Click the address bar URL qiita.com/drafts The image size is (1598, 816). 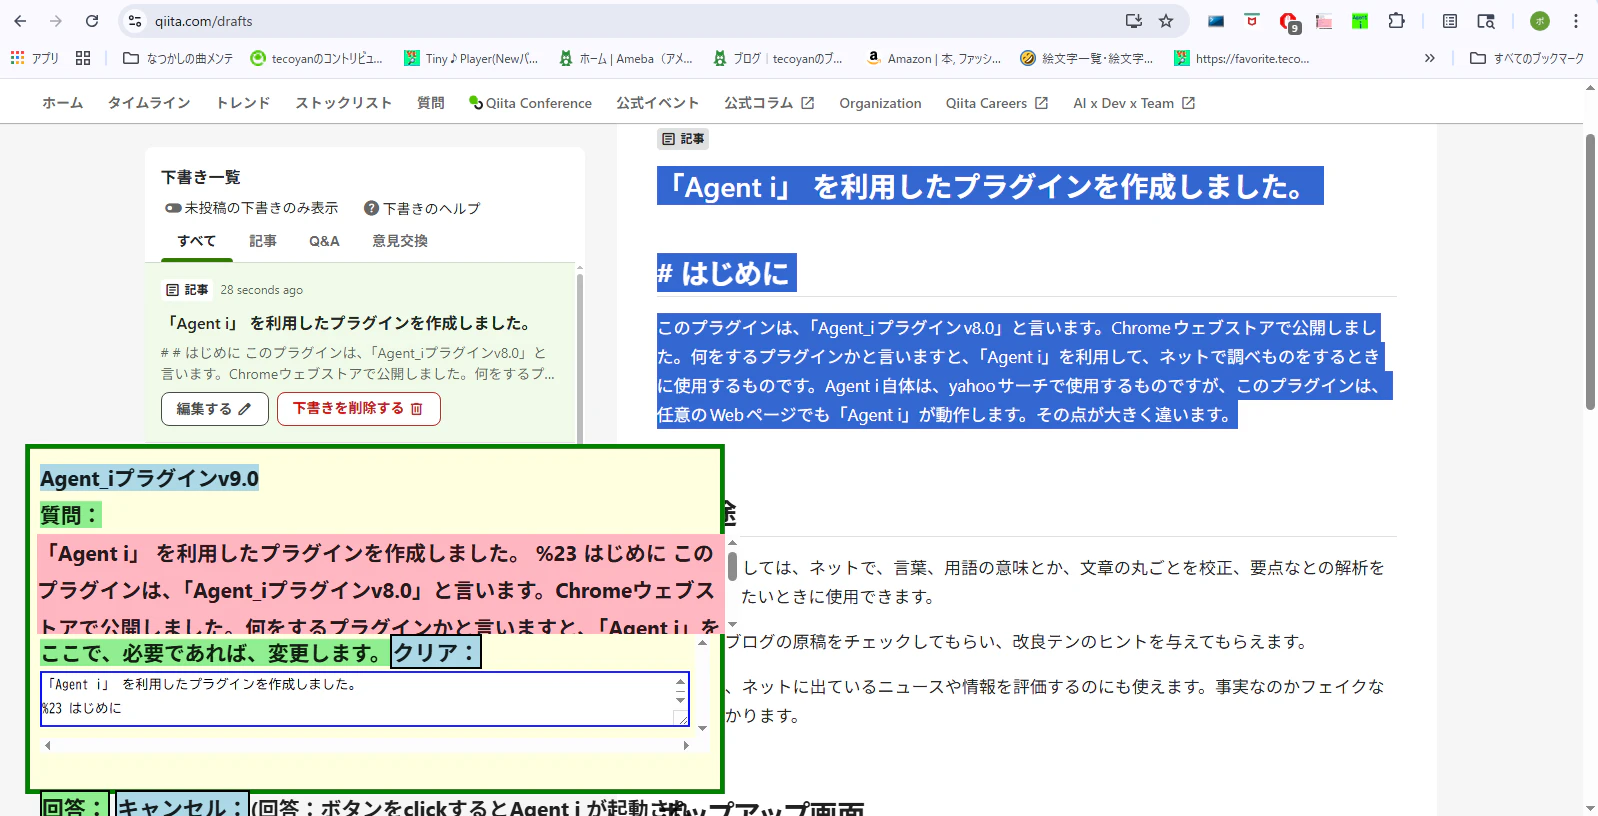click(x=204, y=21)
